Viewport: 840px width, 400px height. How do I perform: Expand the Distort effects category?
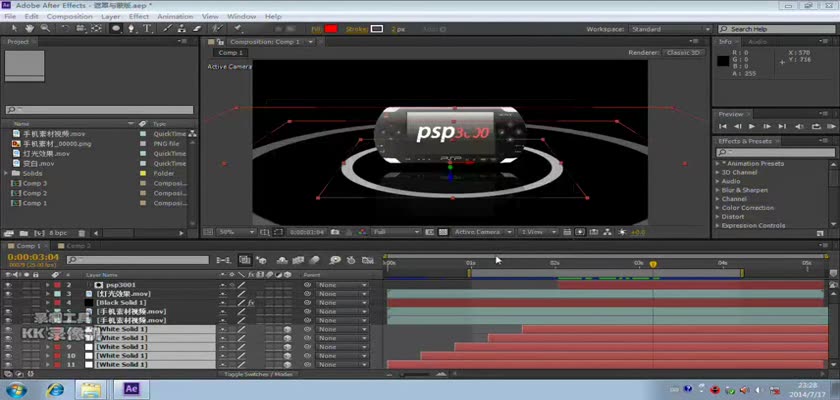click(x=717, y=216)
